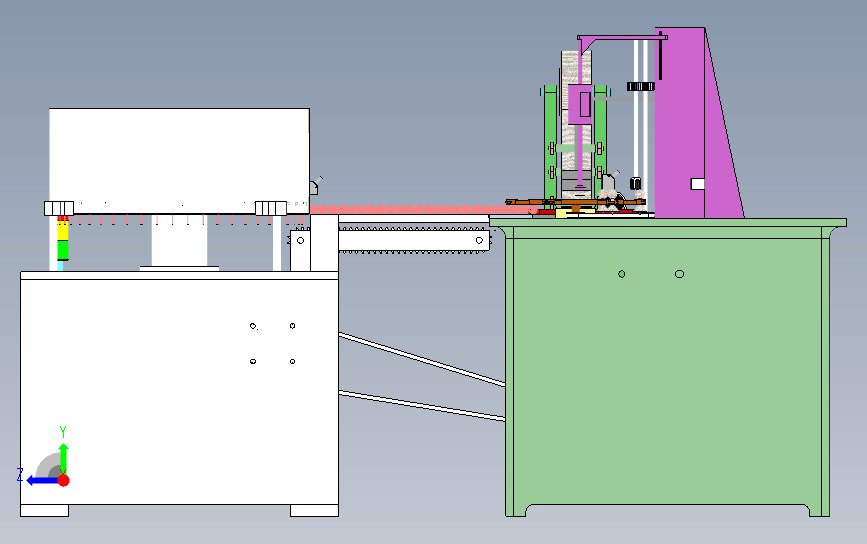
Task: Select the upper diagonal brace rod
Action: tap(422, 359)
